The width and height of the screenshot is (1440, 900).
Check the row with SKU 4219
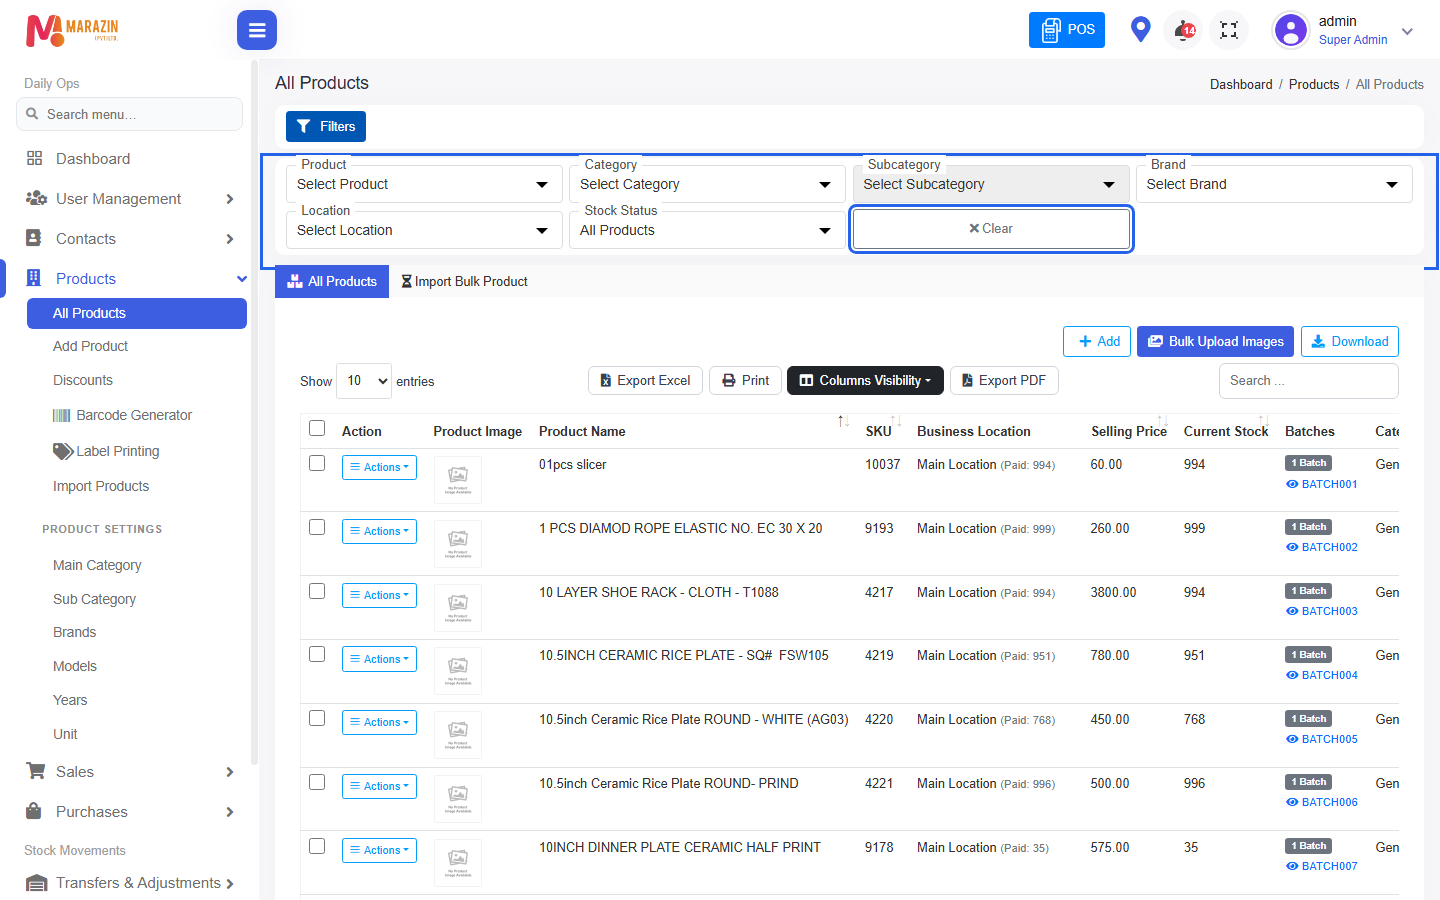tap(317, 654)
